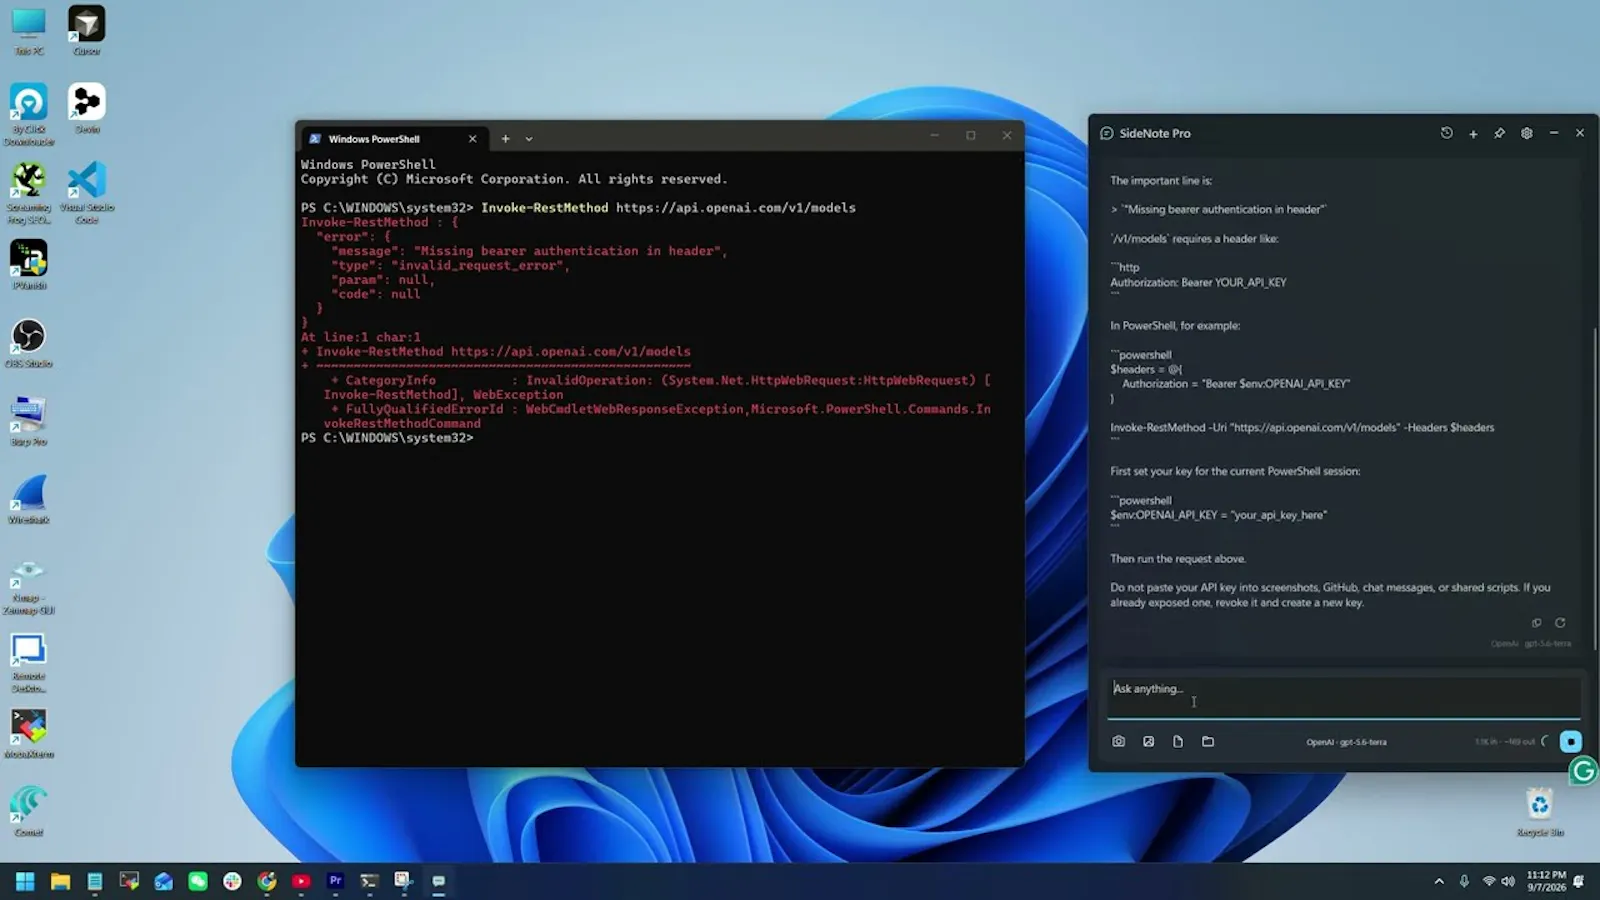Open SideNote Pro settings gear
The image size is (1600, 900).
[x=1526, y=133]
